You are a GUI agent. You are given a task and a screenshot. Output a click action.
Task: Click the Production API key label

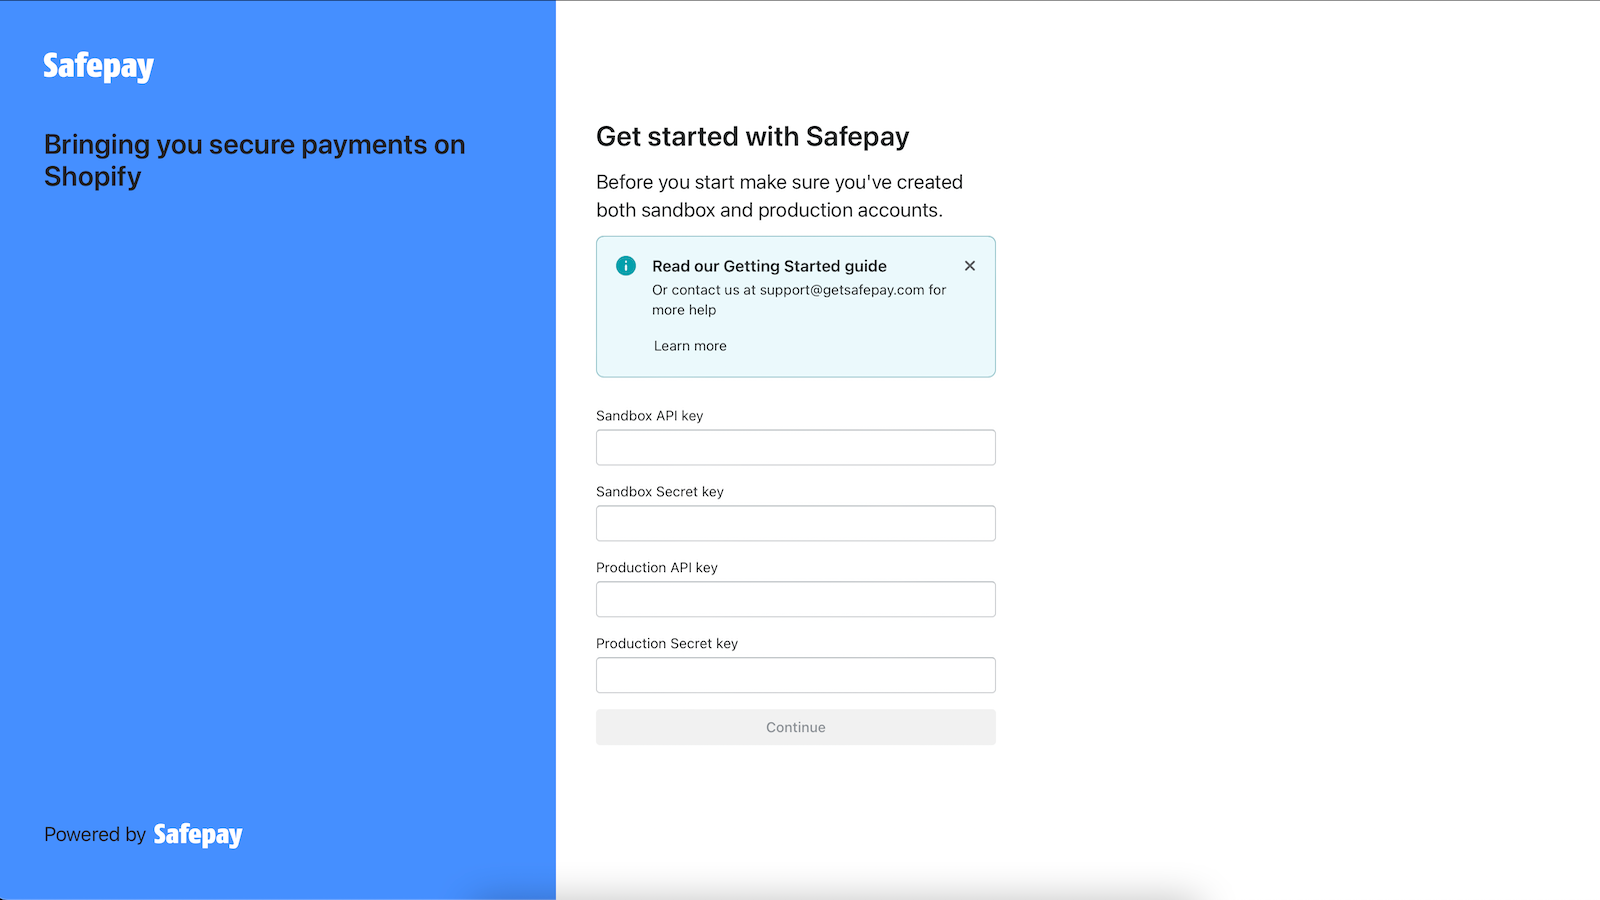tap(657, 568)
